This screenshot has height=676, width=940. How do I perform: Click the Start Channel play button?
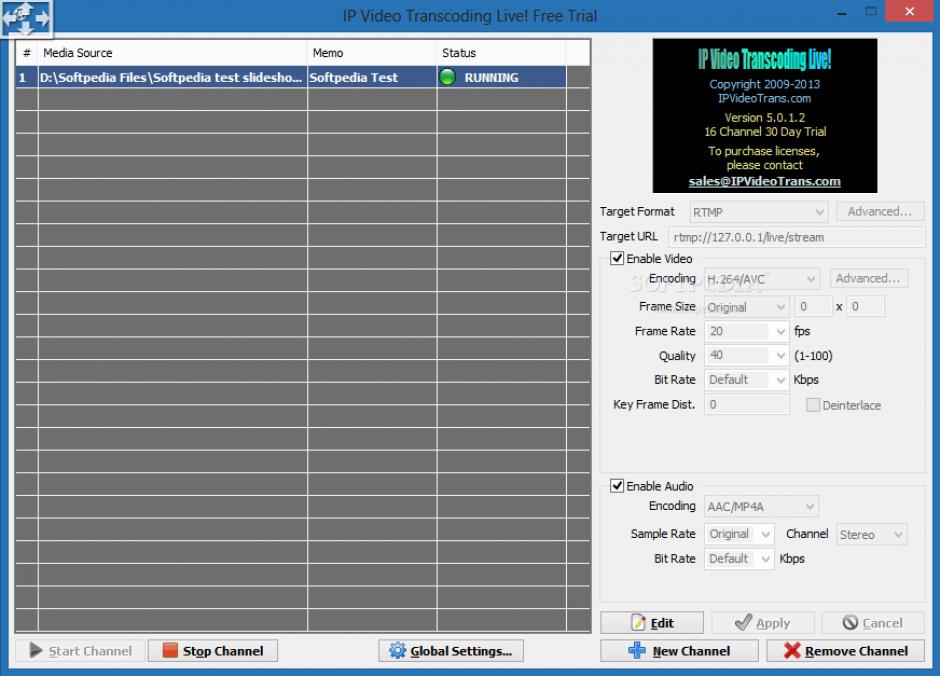[x=80, y=651]
